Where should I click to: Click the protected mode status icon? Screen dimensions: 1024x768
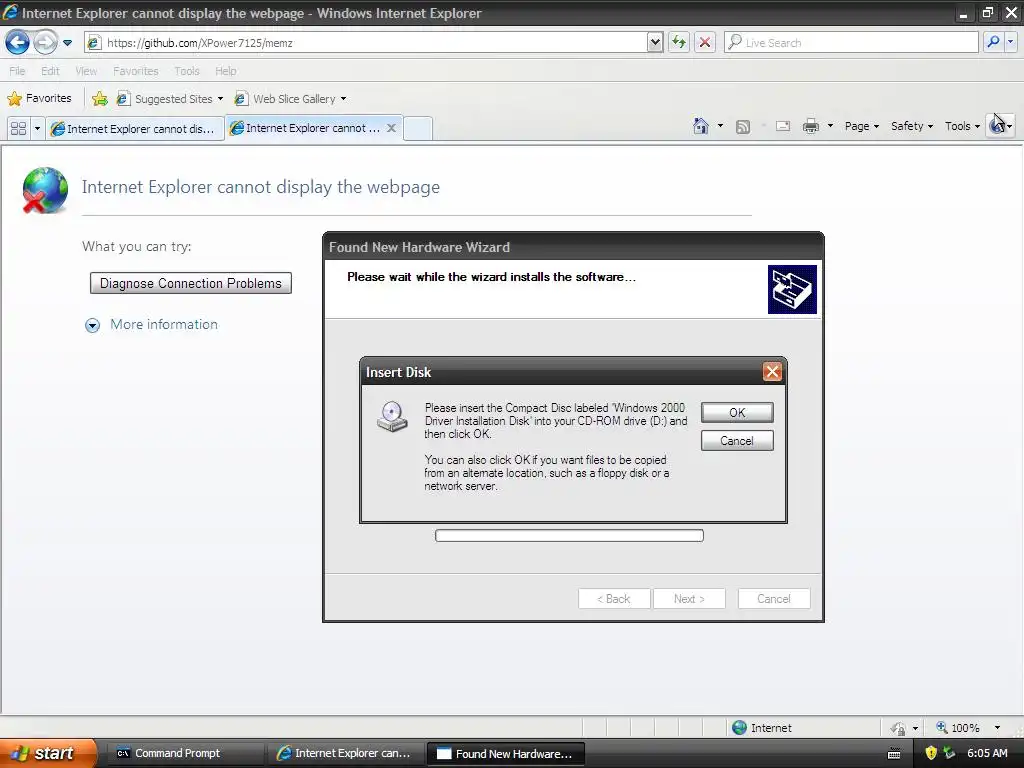(x=899, y=728)
